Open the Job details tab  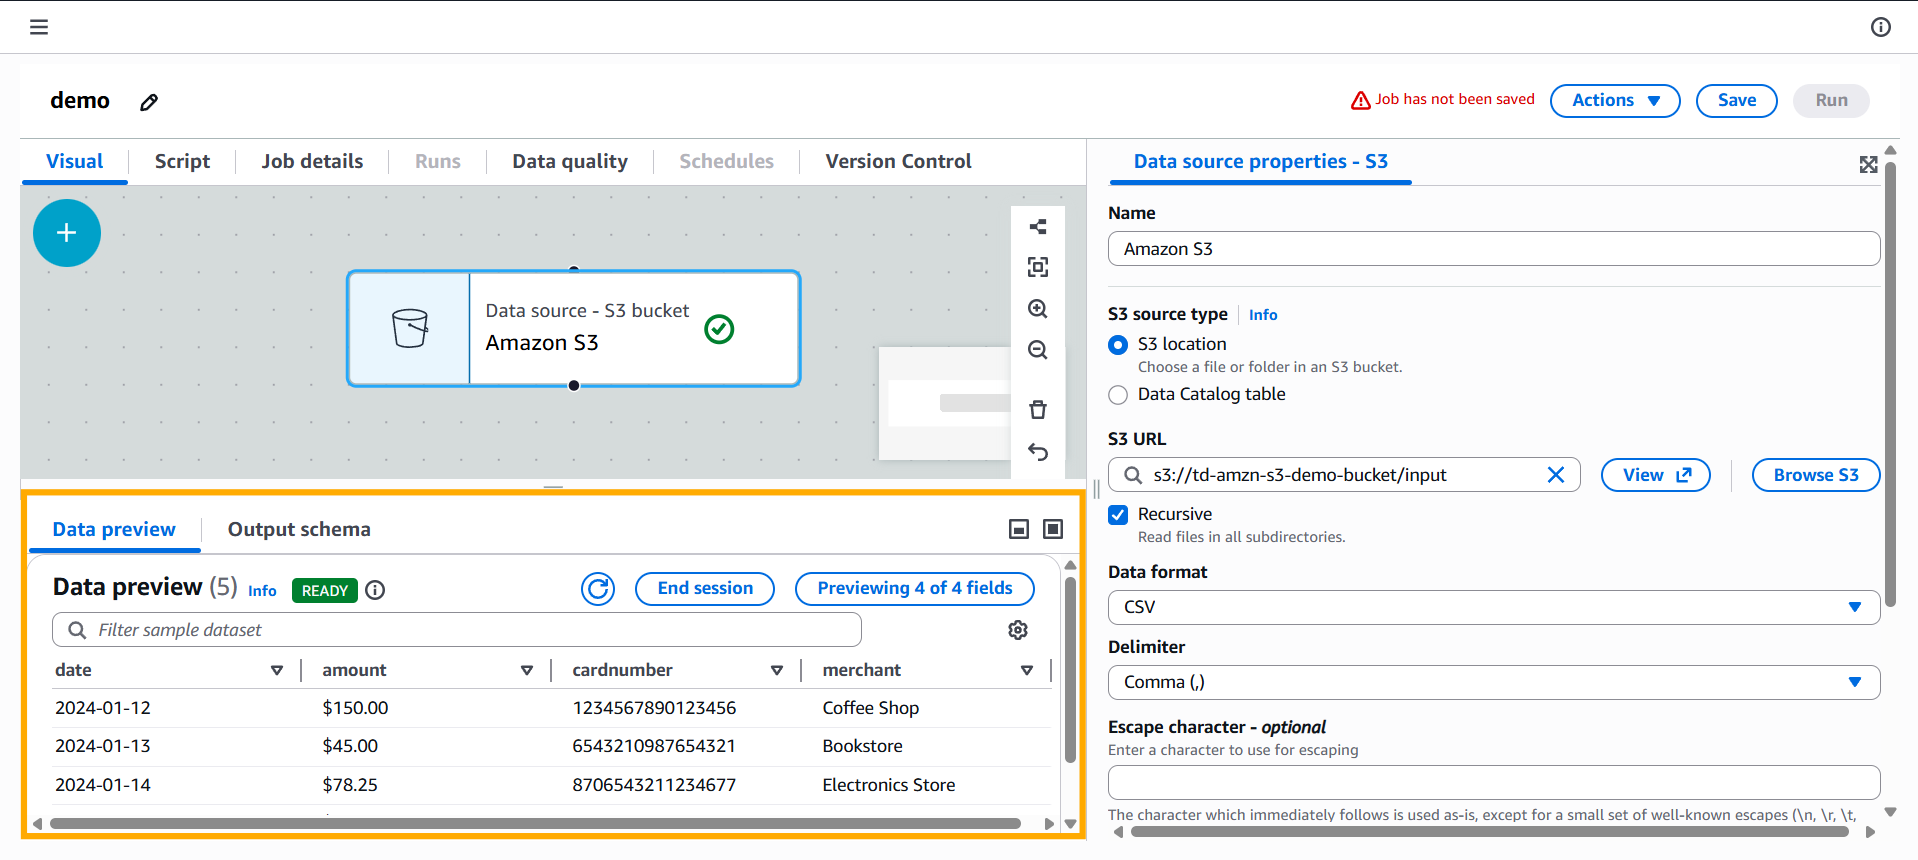pos(312,161)
